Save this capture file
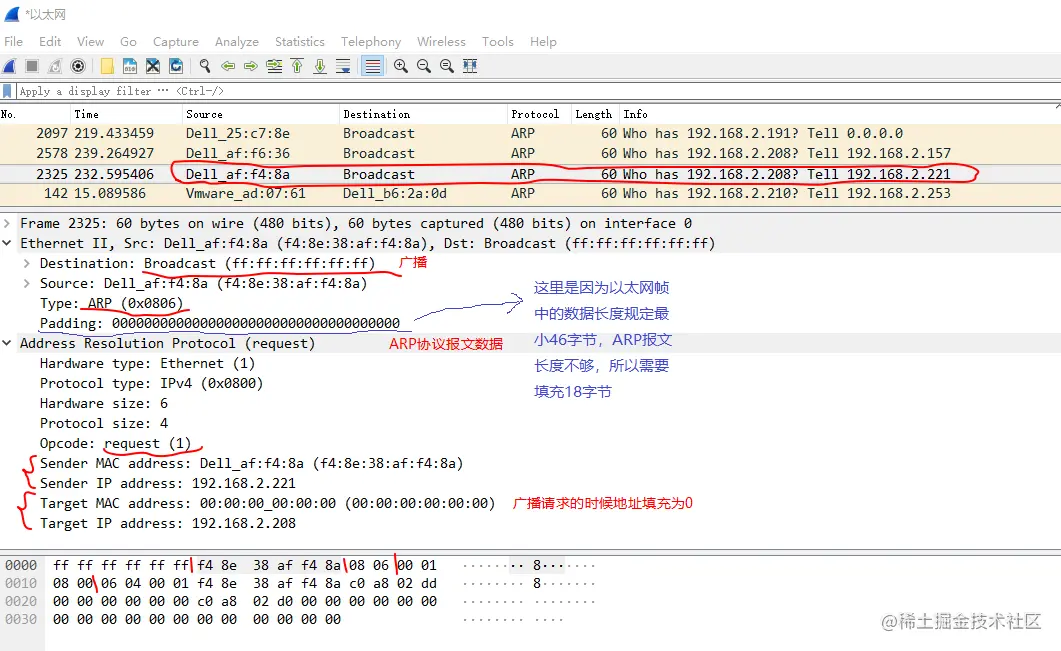Image resolution: width=1061 pixels, height=651 pixels. point(130,66)
